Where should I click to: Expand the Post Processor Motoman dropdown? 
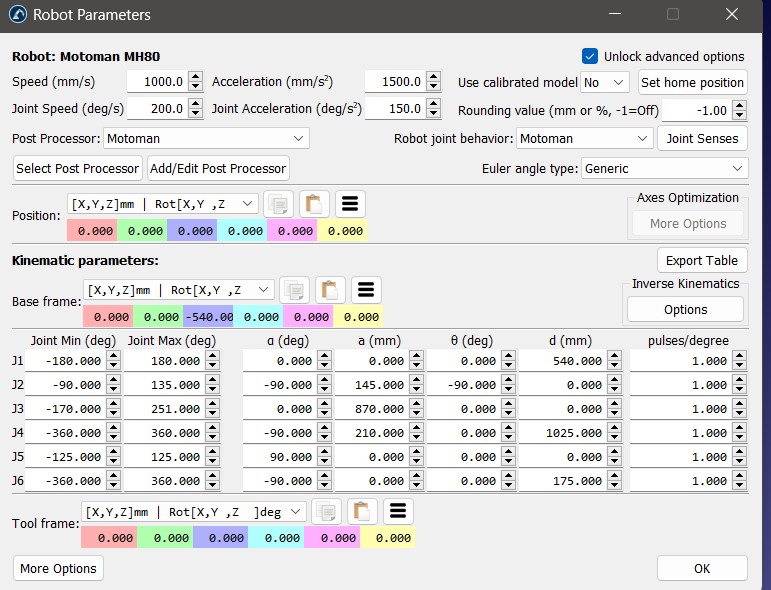point(206,138)
